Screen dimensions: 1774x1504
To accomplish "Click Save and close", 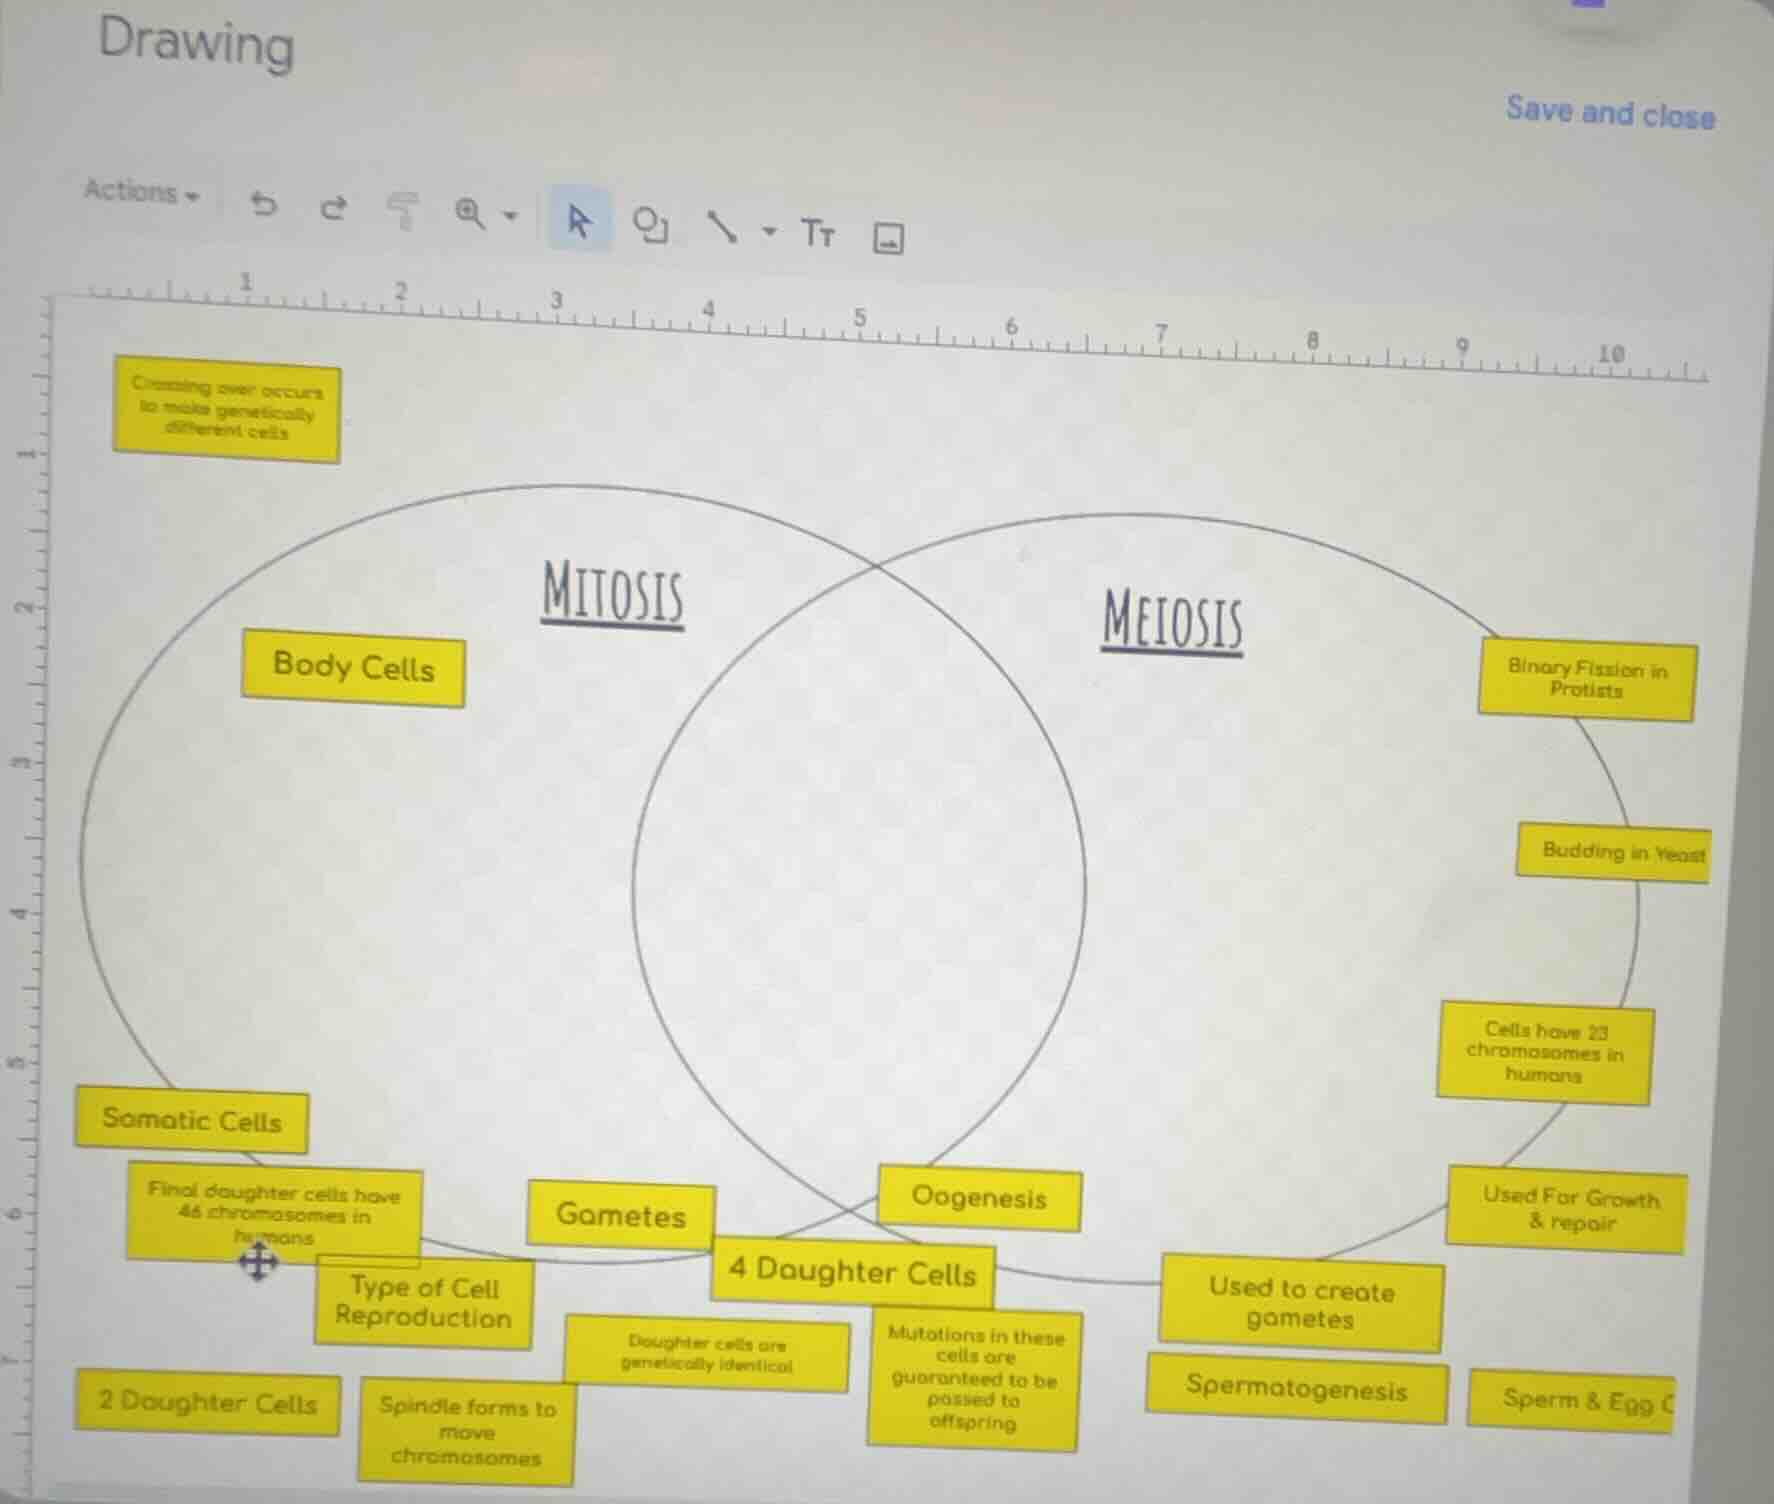I will [x=1610, y=113].
